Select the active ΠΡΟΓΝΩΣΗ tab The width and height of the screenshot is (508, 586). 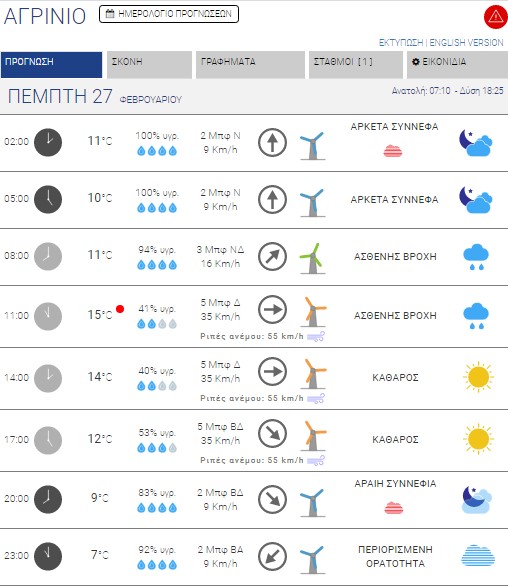[x=51, y=65]
